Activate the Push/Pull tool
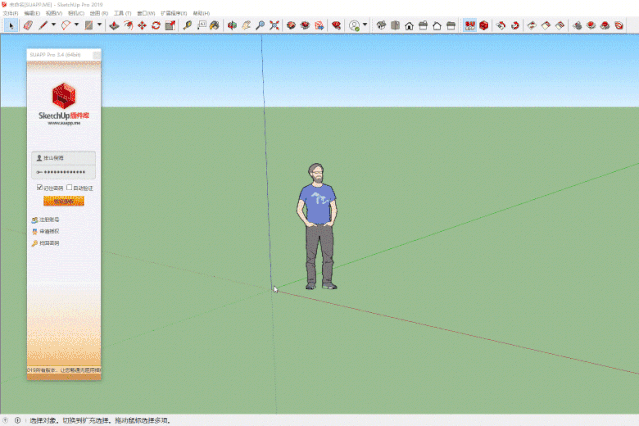Viewport: 639px width, 426px height. (114, 25)
